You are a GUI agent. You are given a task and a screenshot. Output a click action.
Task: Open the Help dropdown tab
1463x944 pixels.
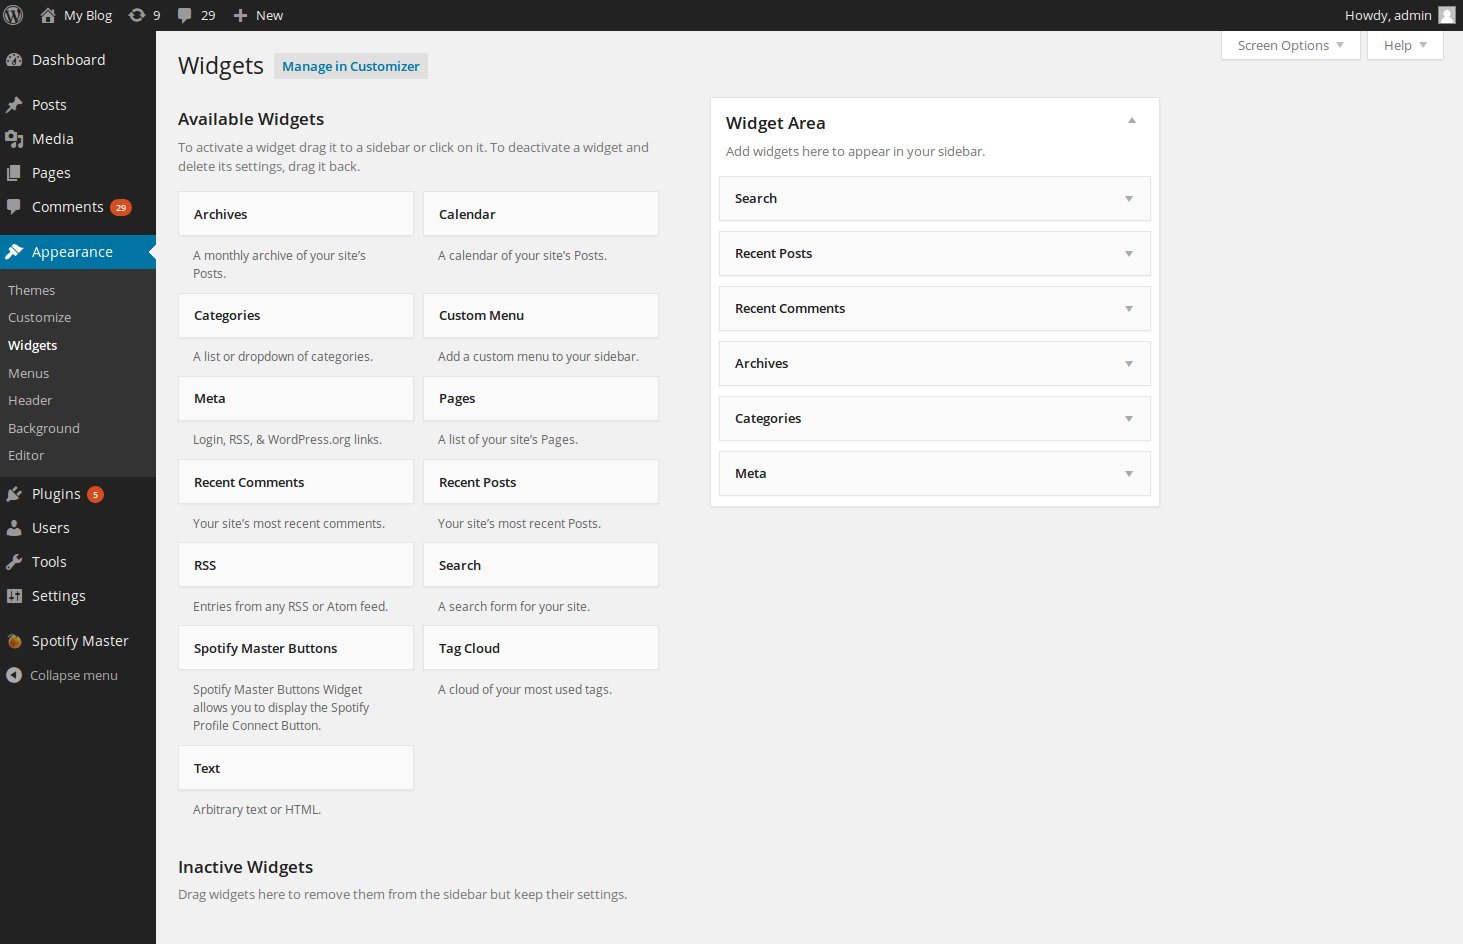point(1405,46)
